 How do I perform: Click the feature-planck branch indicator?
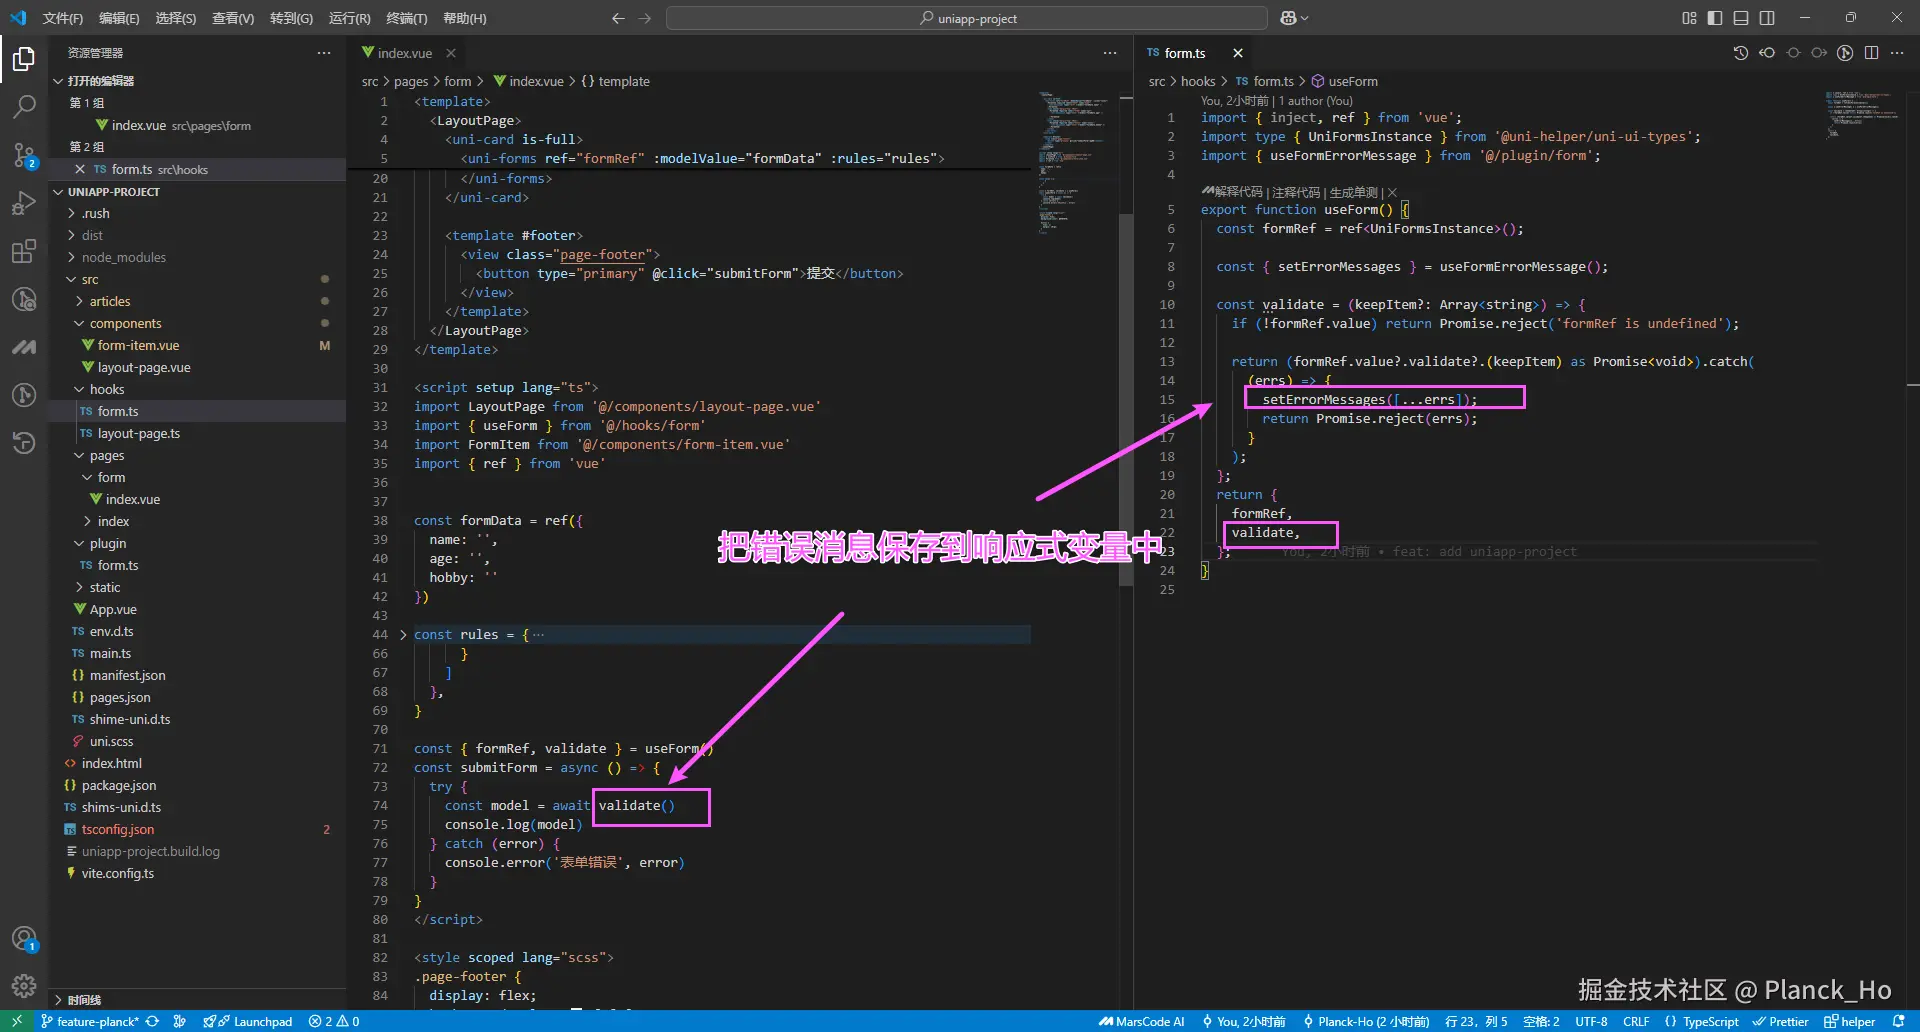point(87,1021)
